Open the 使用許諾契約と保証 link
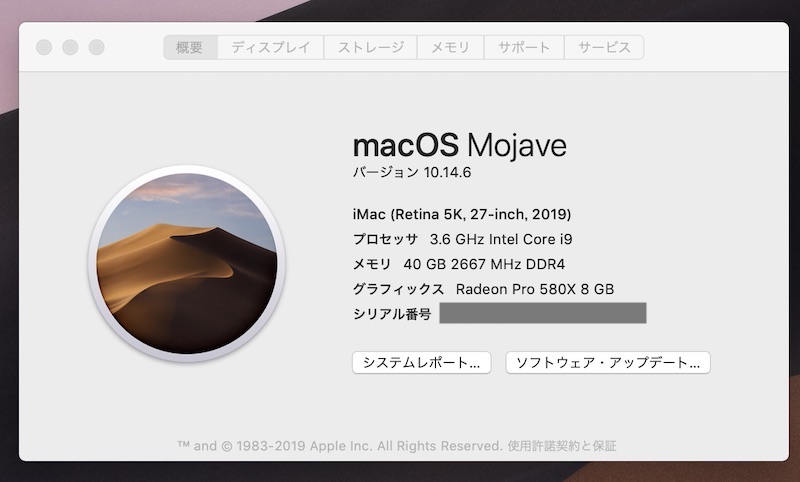800x482 pixels. (562, 446)
